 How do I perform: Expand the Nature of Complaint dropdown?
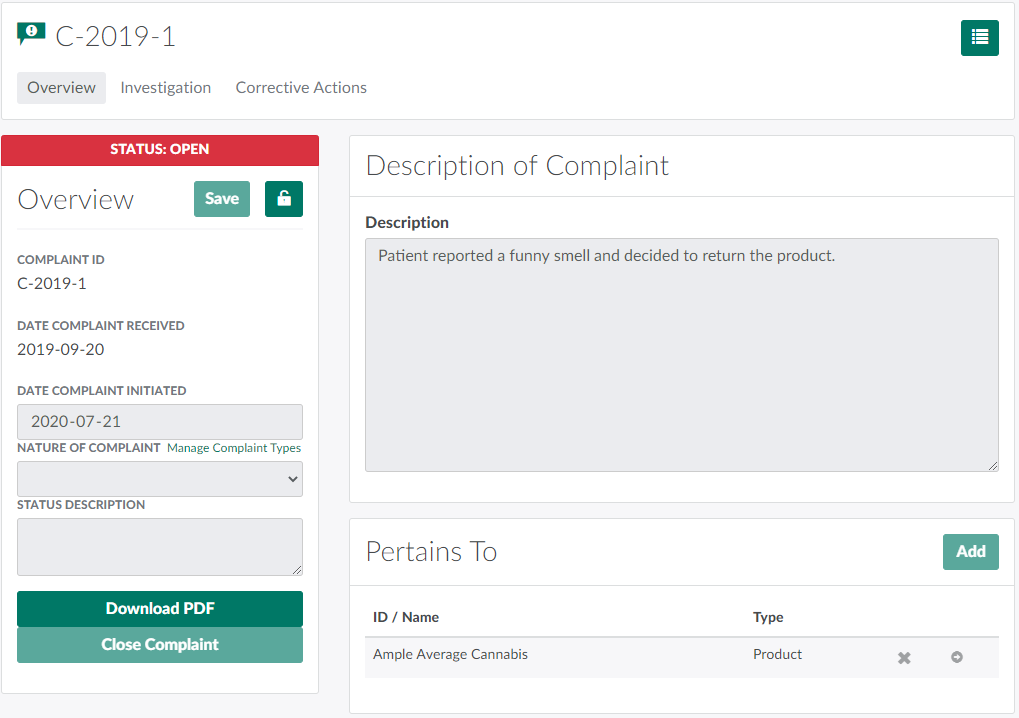click(x=160, y=479)
